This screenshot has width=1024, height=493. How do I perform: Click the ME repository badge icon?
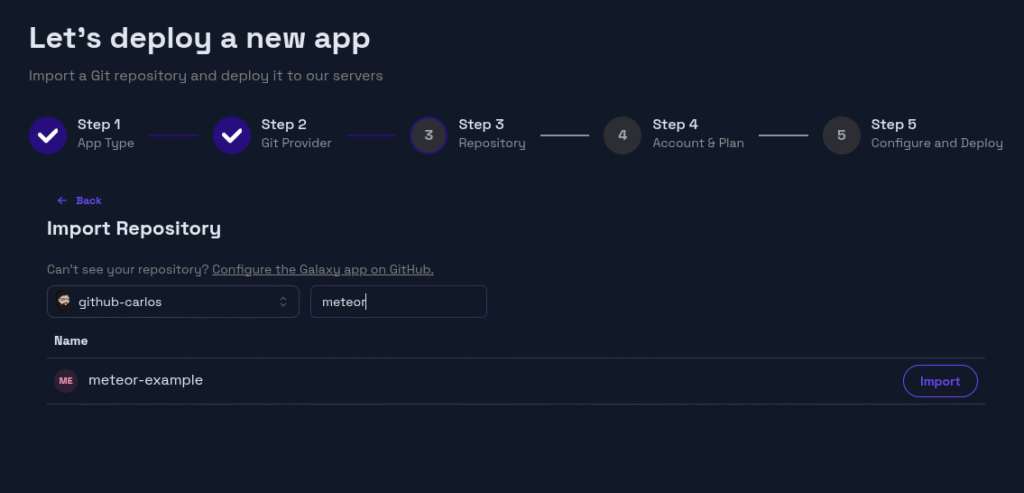(66, 381)
